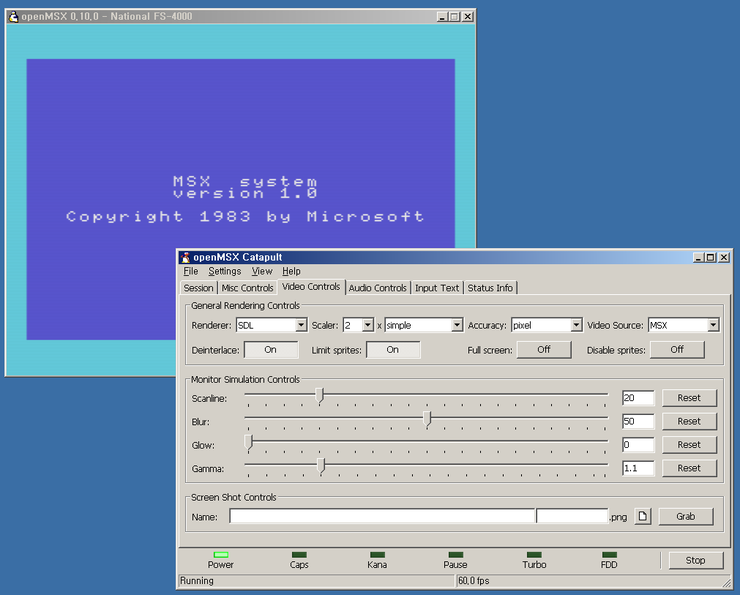
Task: Open the Scaler factor dropdown showing 2
Action: click(359, 325)
